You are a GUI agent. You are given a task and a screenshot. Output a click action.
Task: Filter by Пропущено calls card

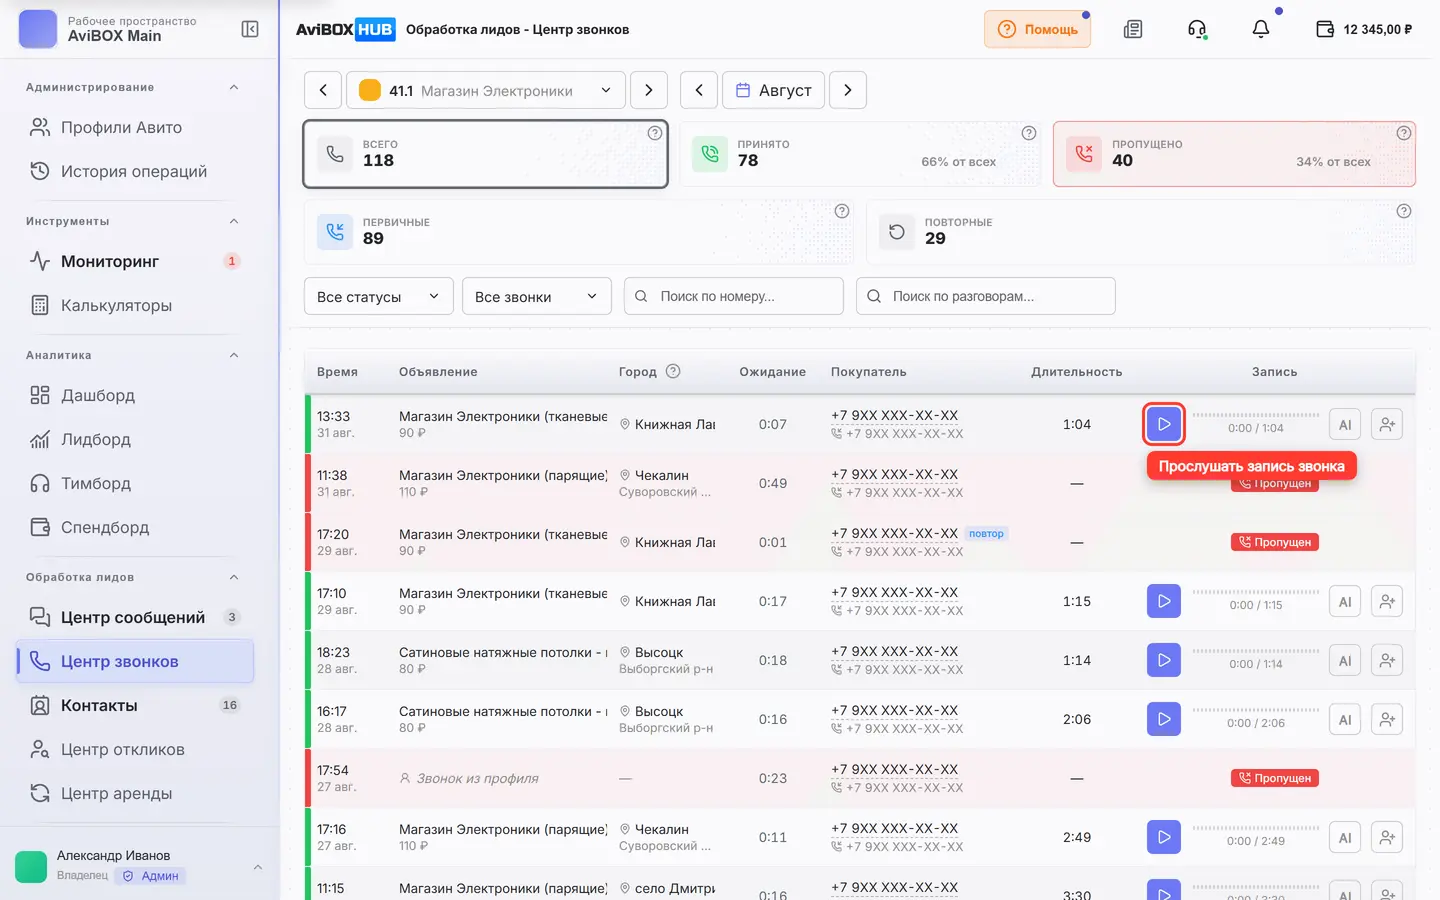1234,154
